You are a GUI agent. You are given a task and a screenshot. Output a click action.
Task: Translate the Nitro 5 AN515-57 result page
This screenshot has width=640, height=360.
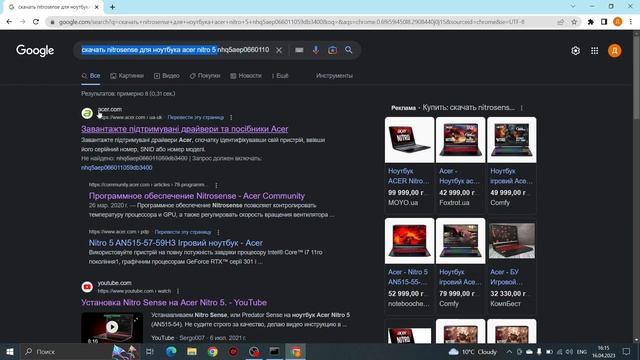click(183, 232)
